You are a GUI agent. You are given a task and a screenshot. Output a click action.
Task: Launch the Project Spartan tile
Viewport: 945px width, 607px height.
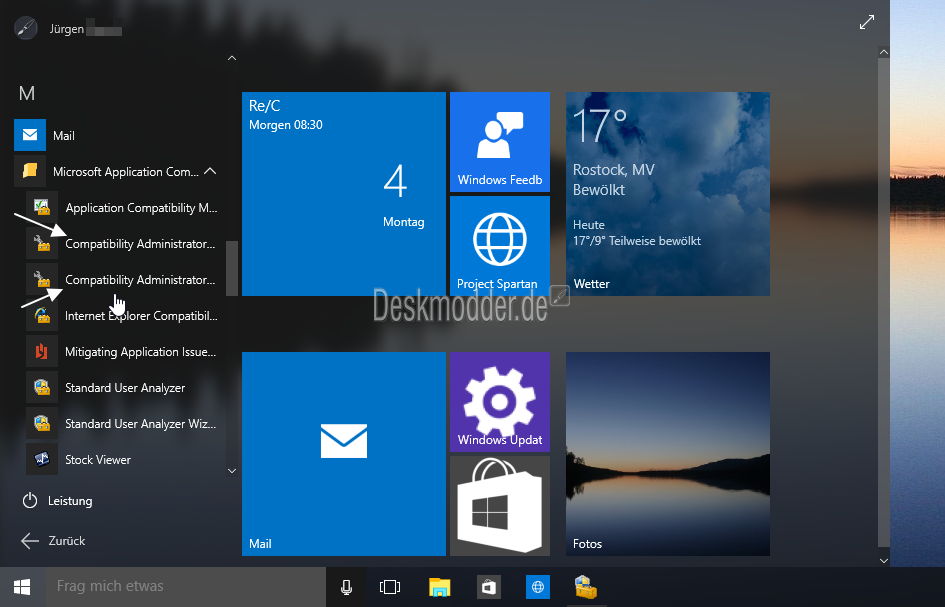[x=499, y=245]
